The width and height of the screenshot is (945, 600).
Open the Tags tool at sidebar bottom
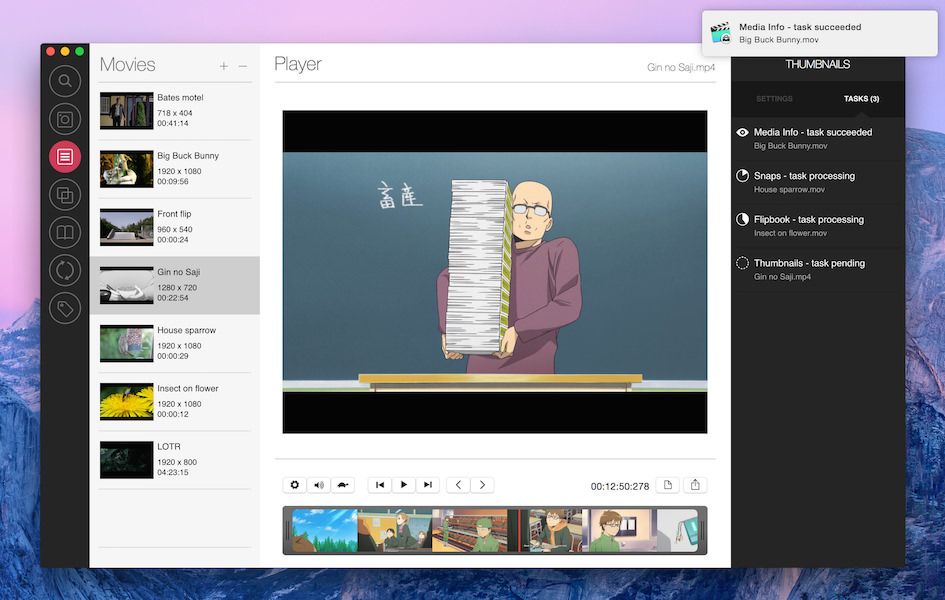coord(64,308)
